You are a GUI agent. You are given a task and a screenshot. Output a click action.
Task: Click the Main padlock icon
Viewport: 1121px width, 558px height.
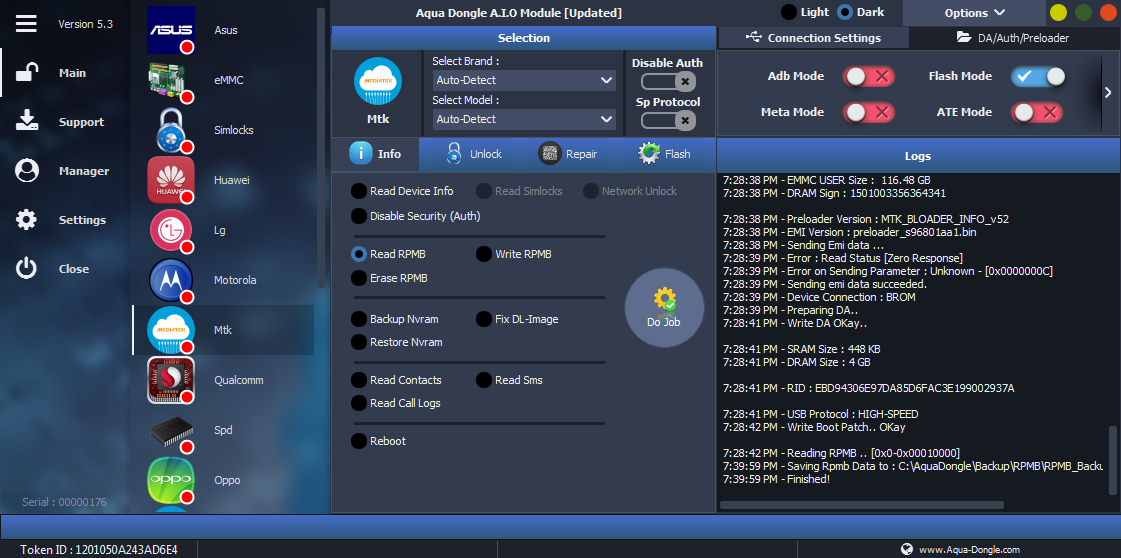[x=26, y=73]
